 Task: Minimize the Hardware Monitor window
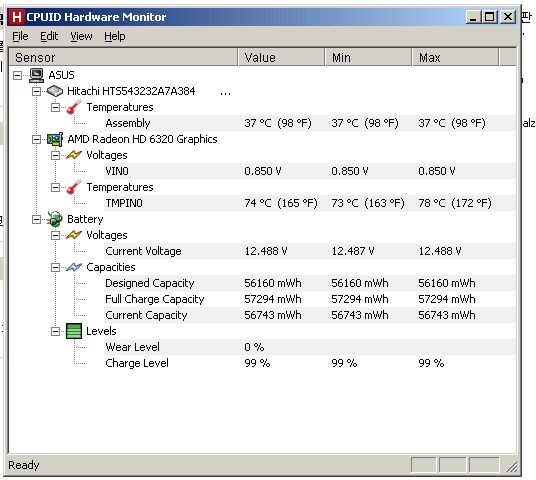point(473,17)
